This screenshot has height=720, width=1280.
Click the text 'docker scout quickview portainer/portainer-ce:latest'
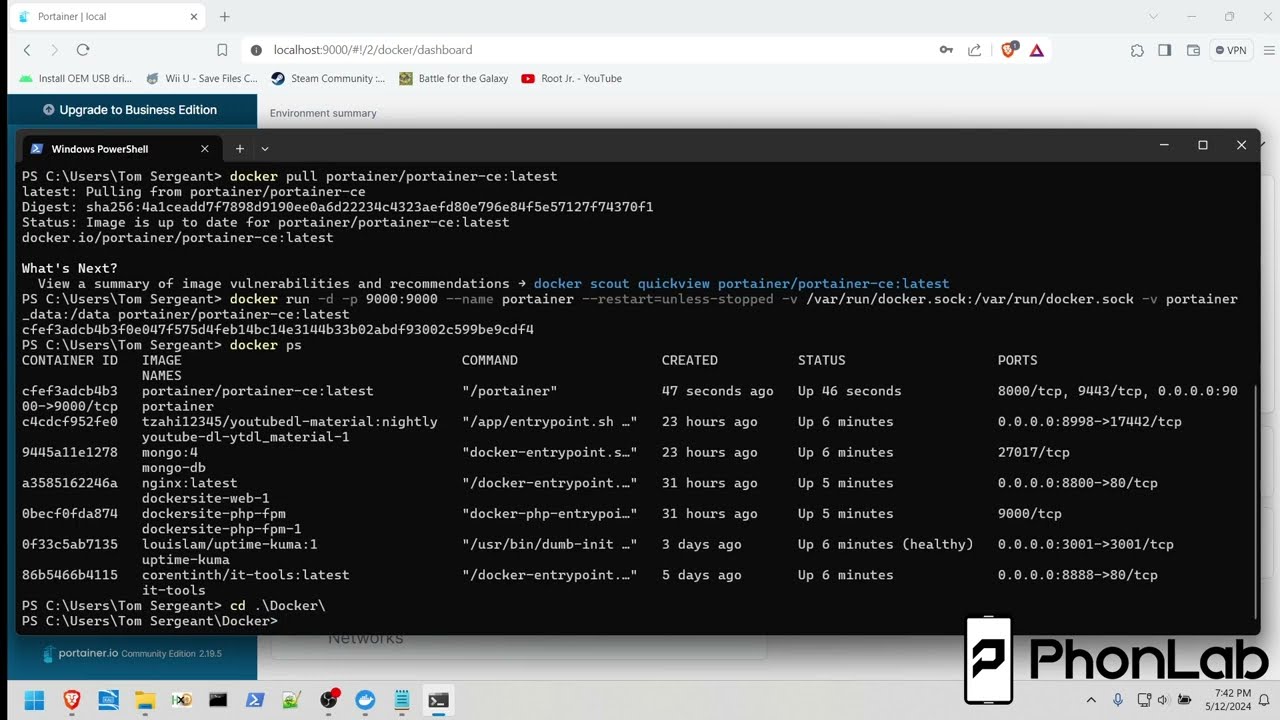point(741,284)
